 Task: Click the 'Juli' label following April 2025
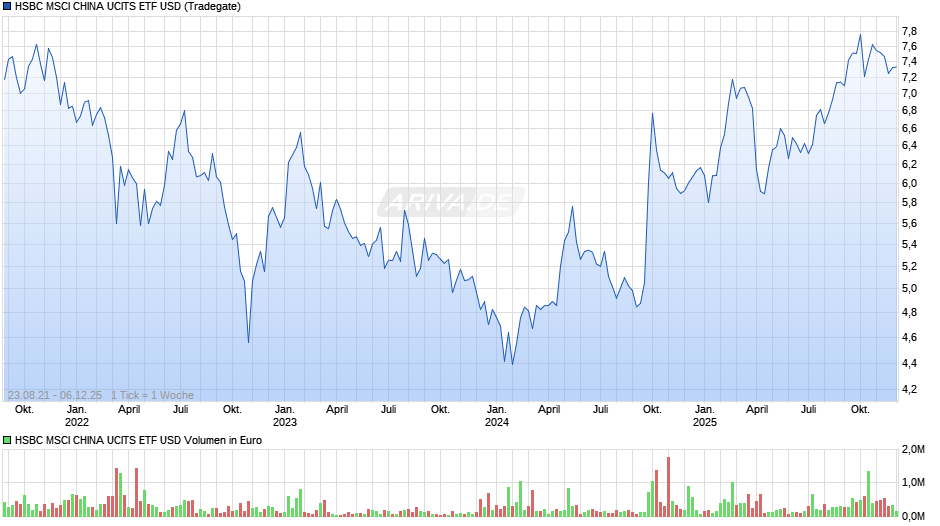tap(809, 410)
